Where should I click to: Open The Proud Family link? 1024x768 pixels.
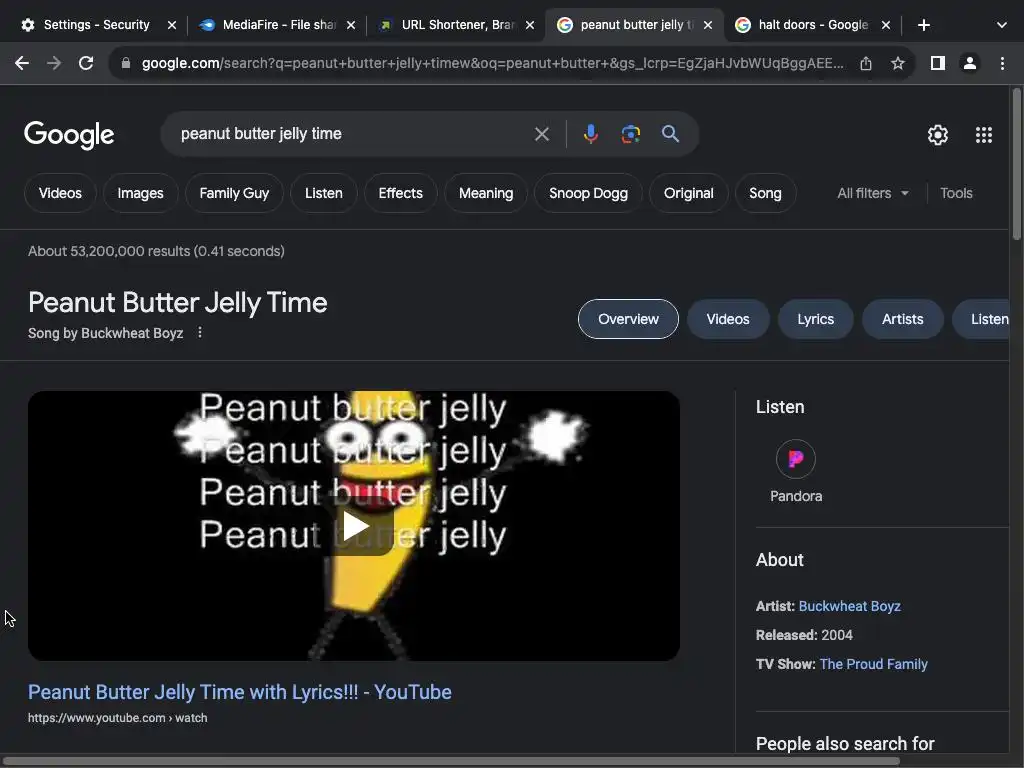coord(873,664)
